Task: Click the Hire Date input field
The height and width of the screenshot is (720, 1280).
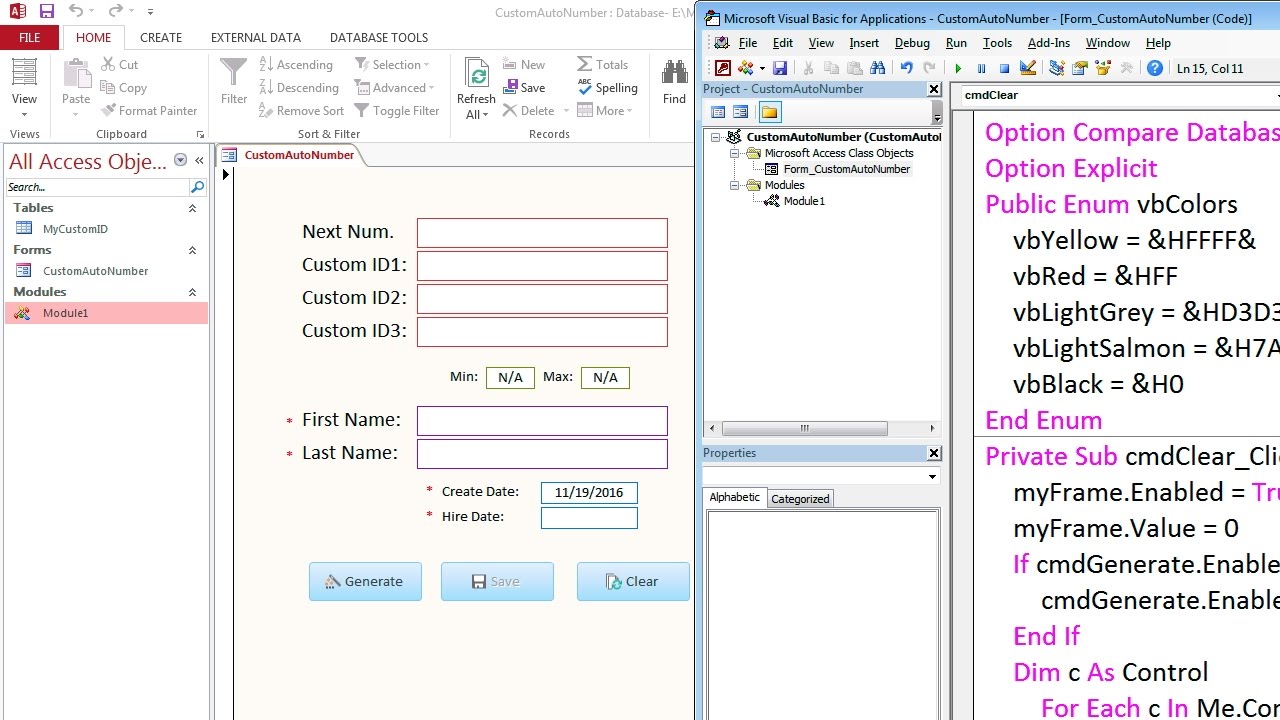Action: tap(589, 517)
